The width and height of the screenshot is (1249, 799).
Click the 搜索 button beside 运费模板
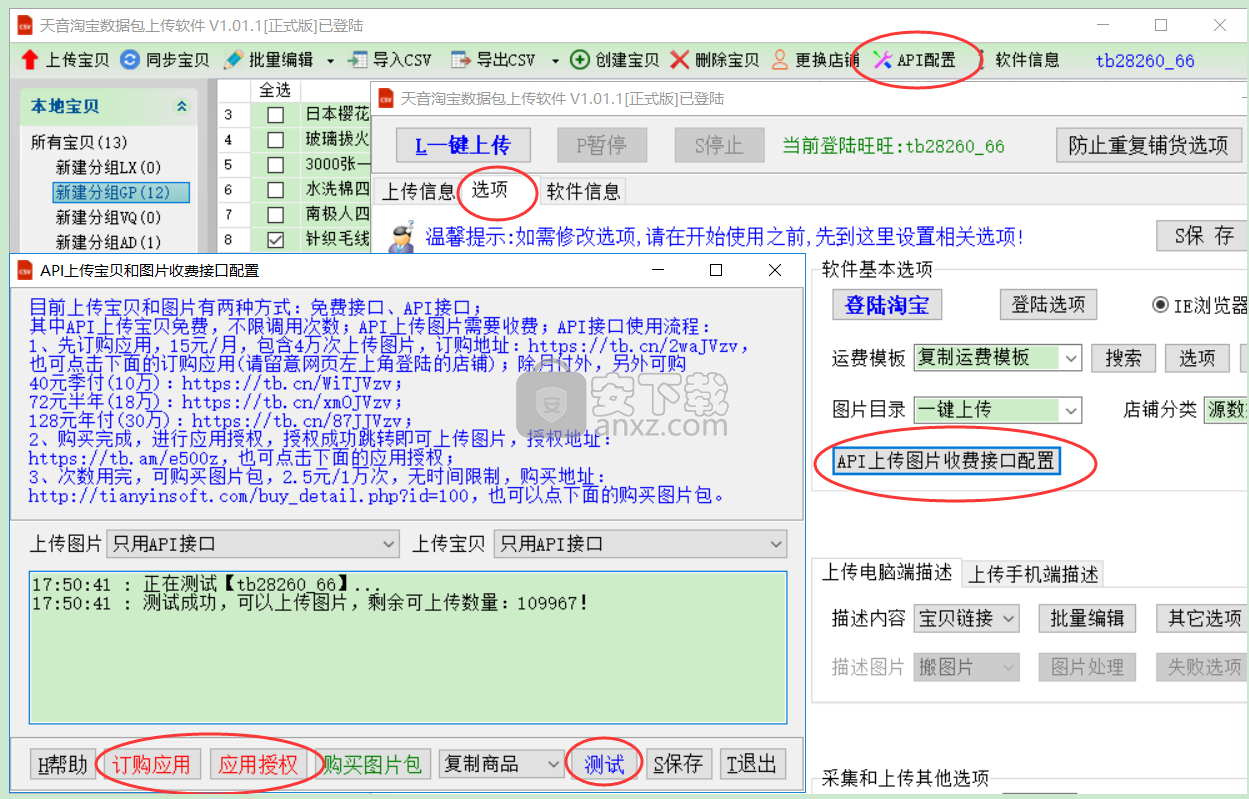click(1123, 358)
